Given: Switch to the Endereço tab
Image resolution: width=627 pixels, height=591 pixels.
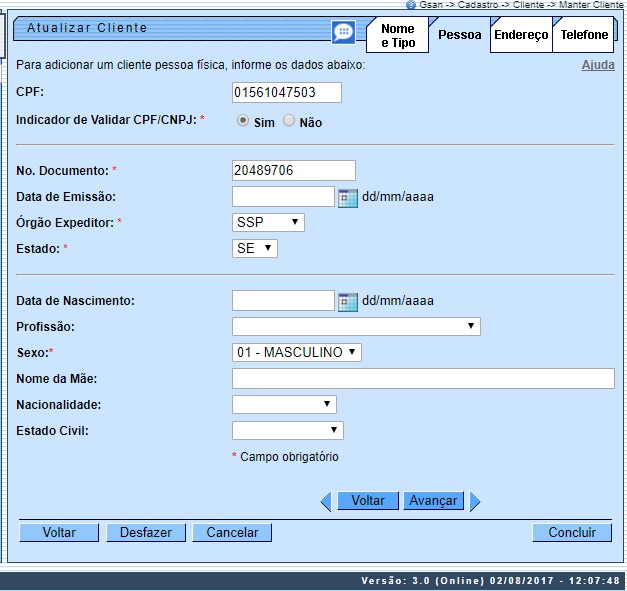Looking at the screenshot, I should tap(521, 35).
